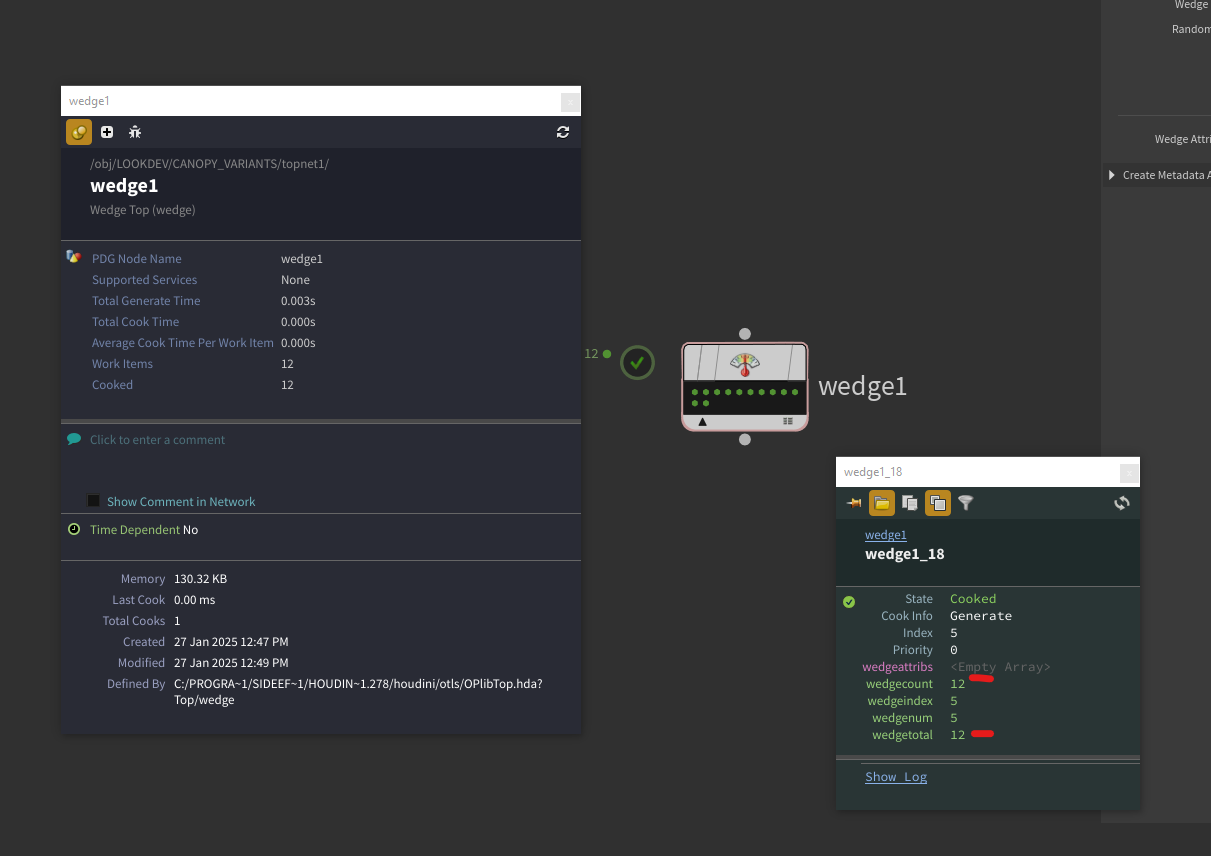The width and height of the screenshot is (1211, 856).
Task: Click the funnel filter icon
Action: pyautogui.click(x=965, y=503)
